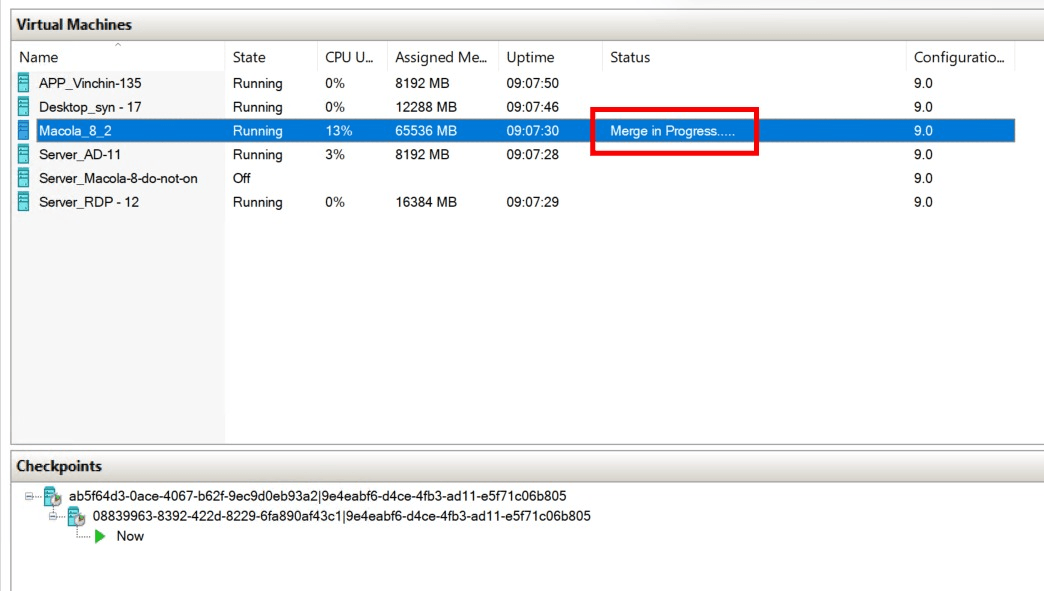The height and width of the screenshot is (591, 1044).
Task: Click the ab5f64d3 checkpoint icon
Action: (x=53, y=496)
